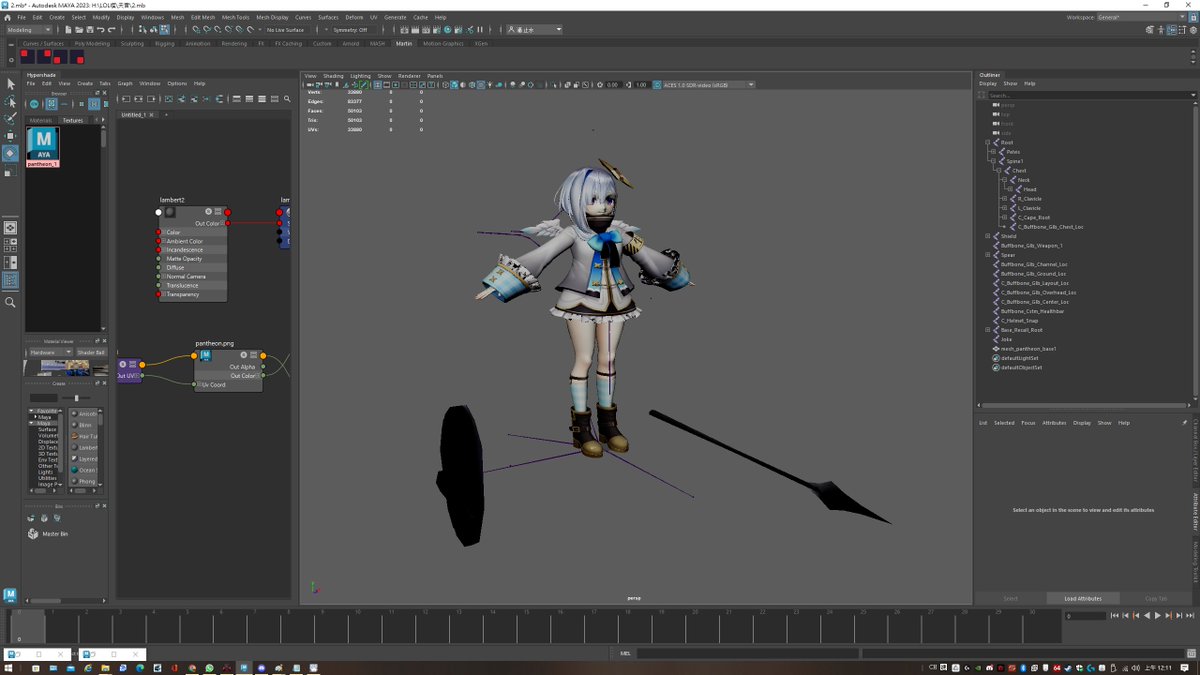Click the magnifier search icon in the left sidebar
This screenshot has height=675, width=1200.
click(10, 302)
